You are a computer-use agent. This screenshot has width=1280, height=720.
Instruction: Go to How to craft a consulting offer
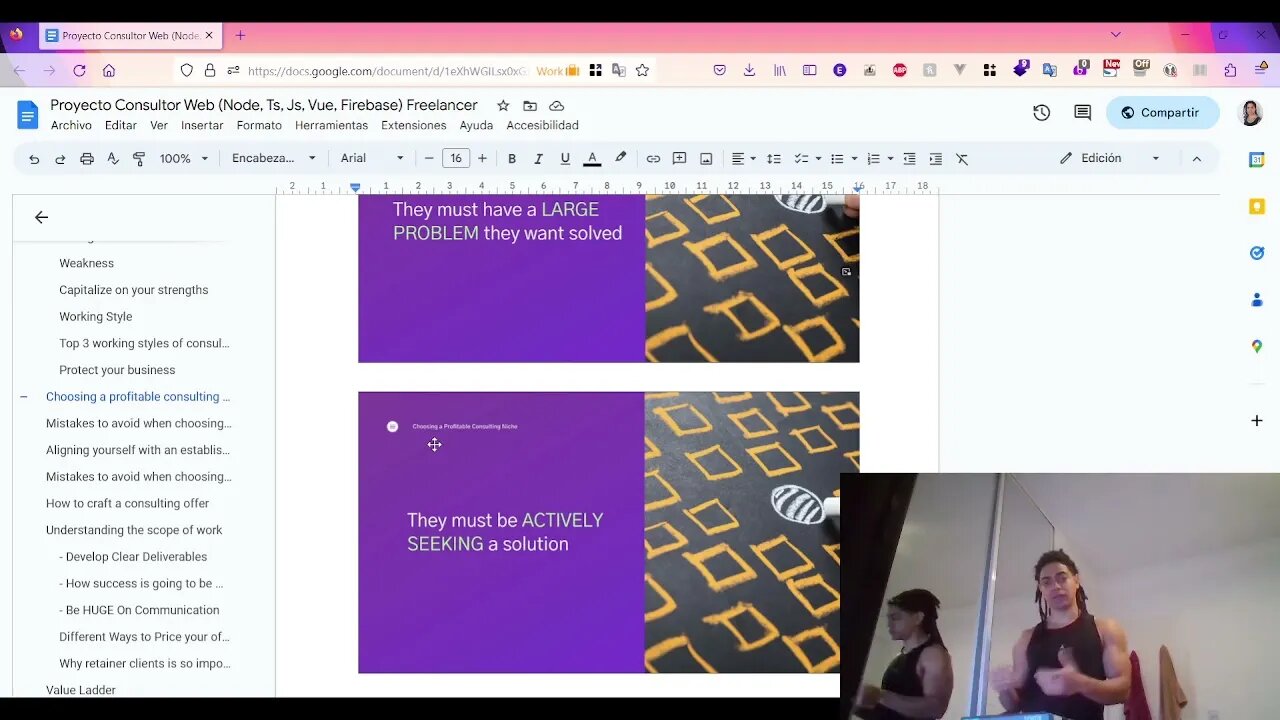[x=128, y=504]
